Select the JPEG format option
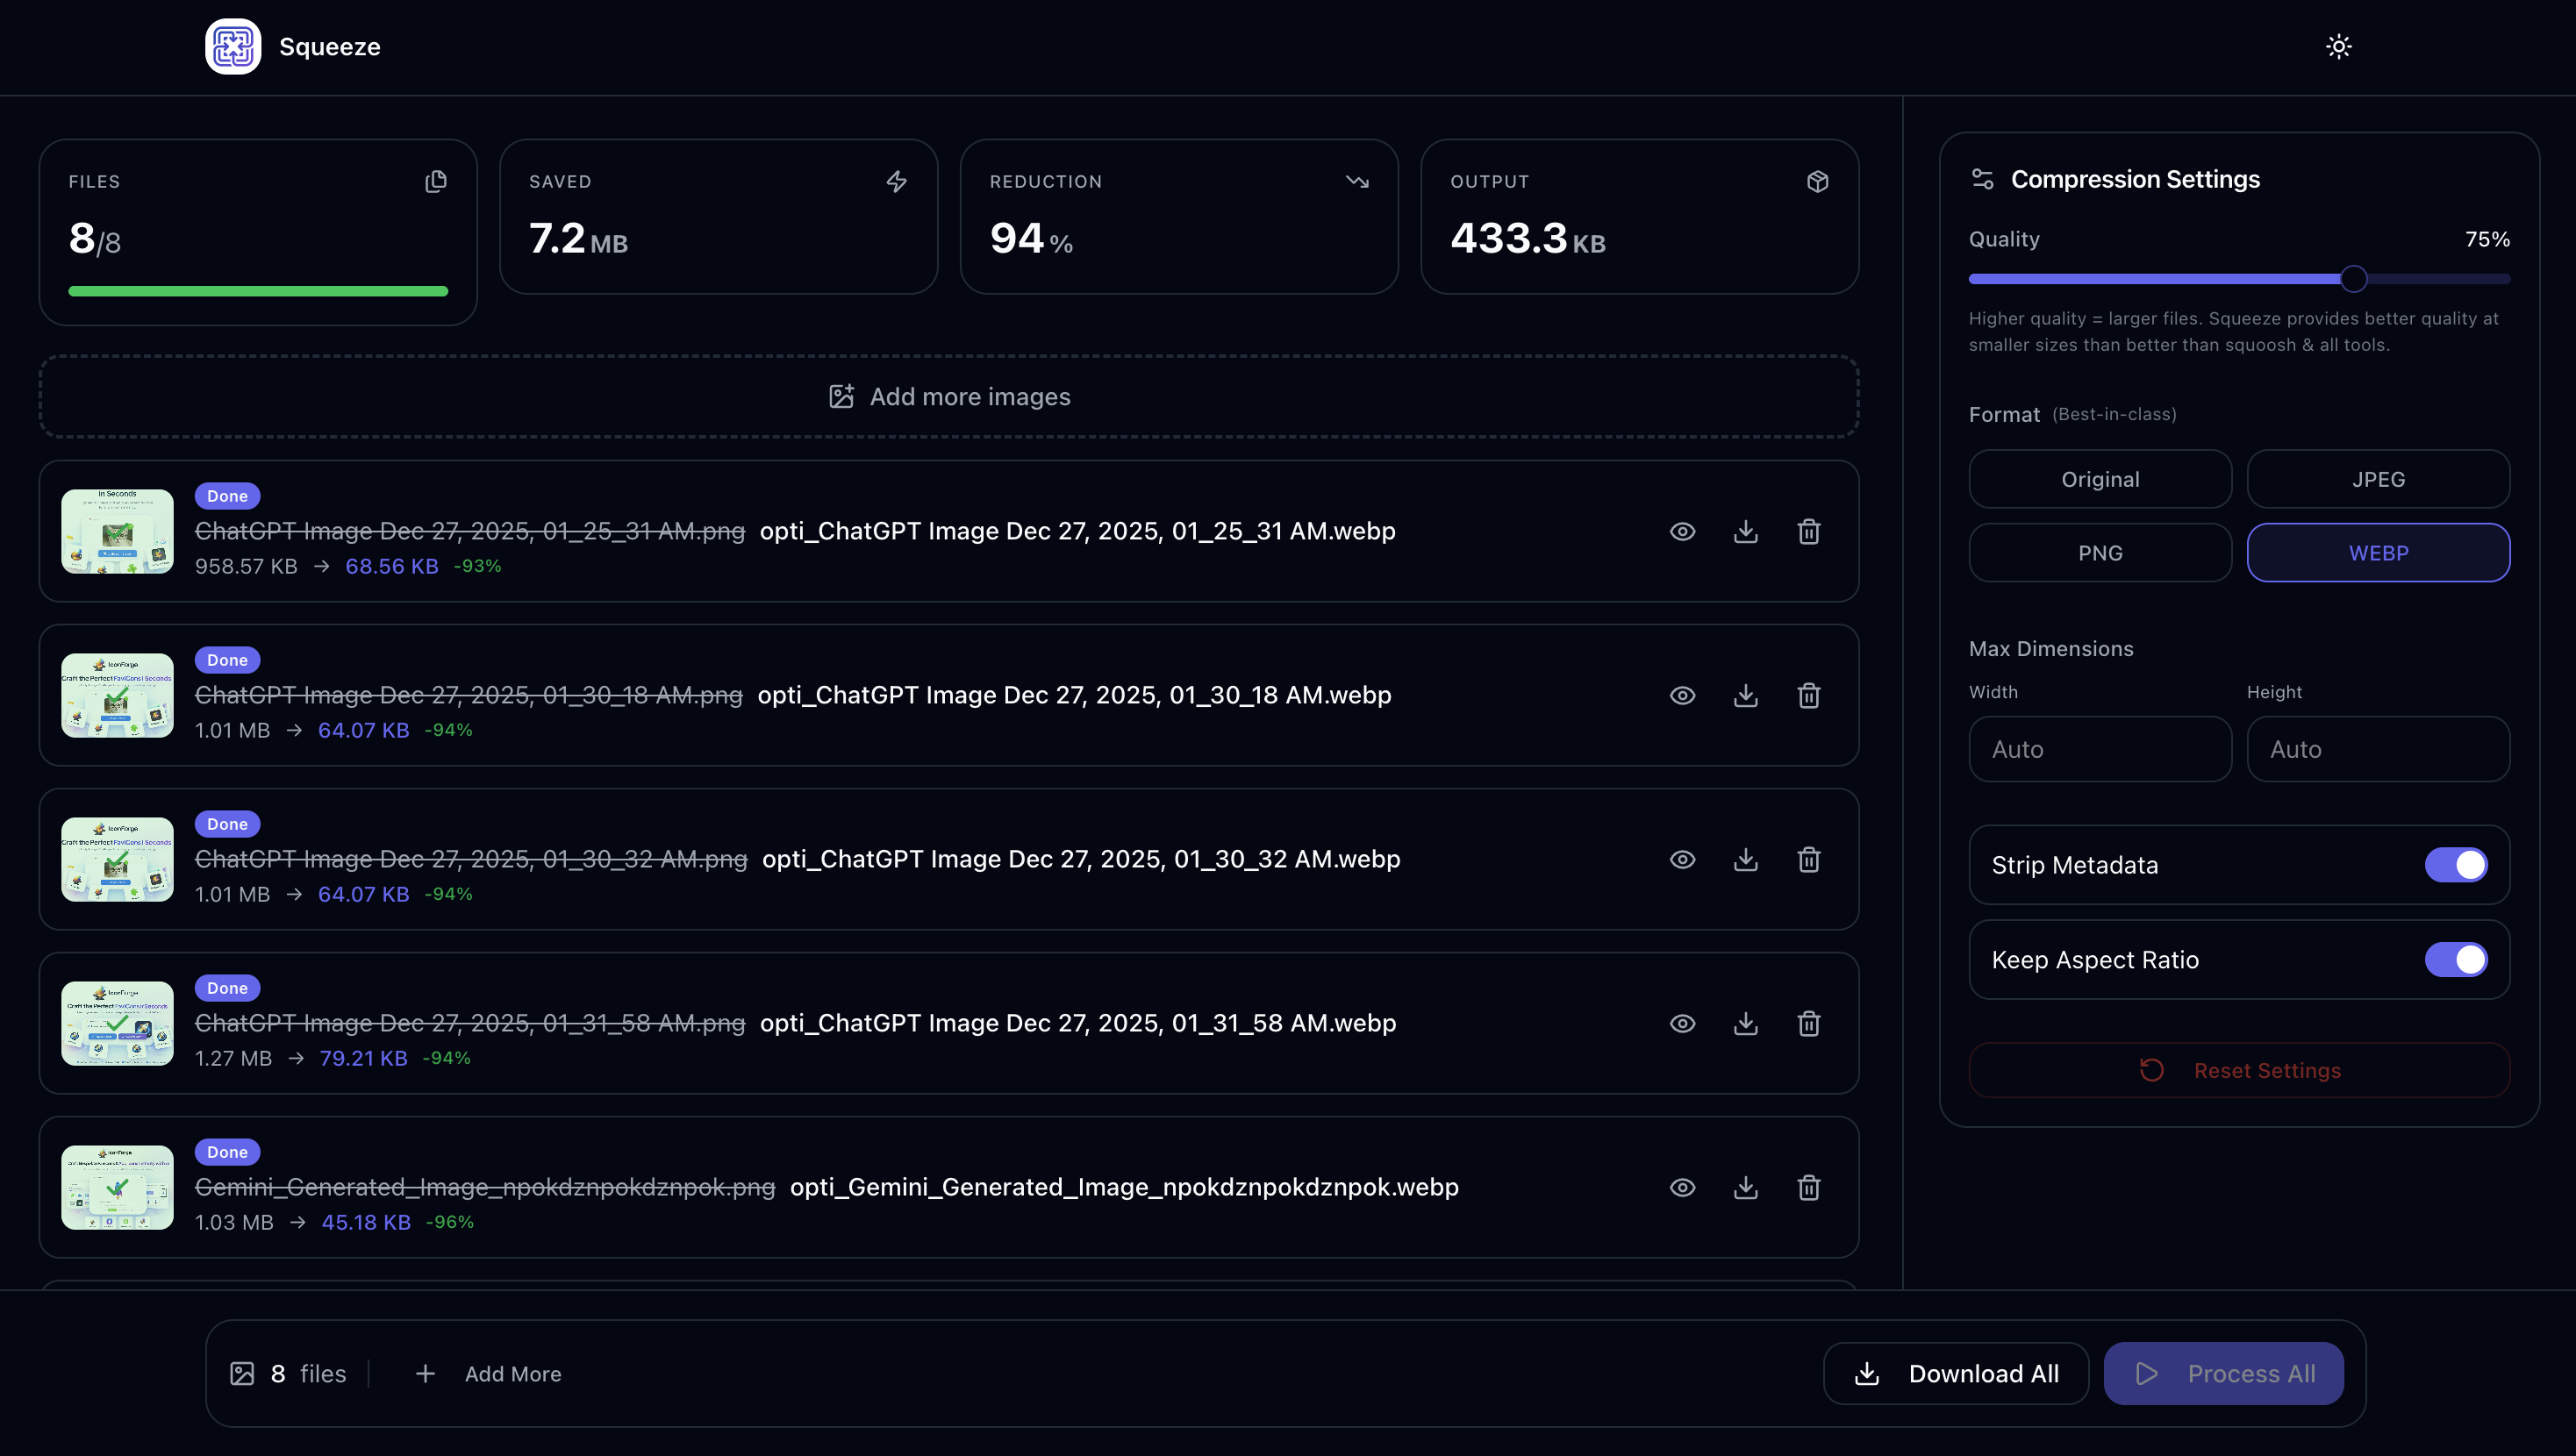Screen dimensions: 2576x1456 (x=2378, y=478)
